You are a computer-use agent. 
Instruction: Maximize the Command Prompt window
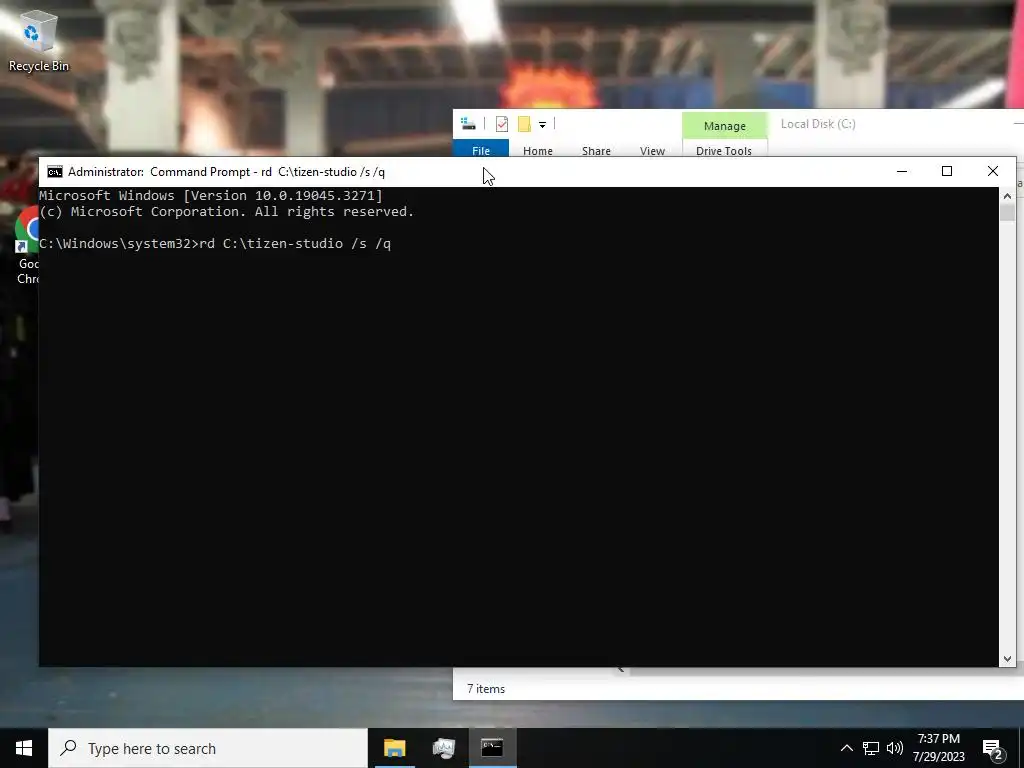tap(947, 171)
